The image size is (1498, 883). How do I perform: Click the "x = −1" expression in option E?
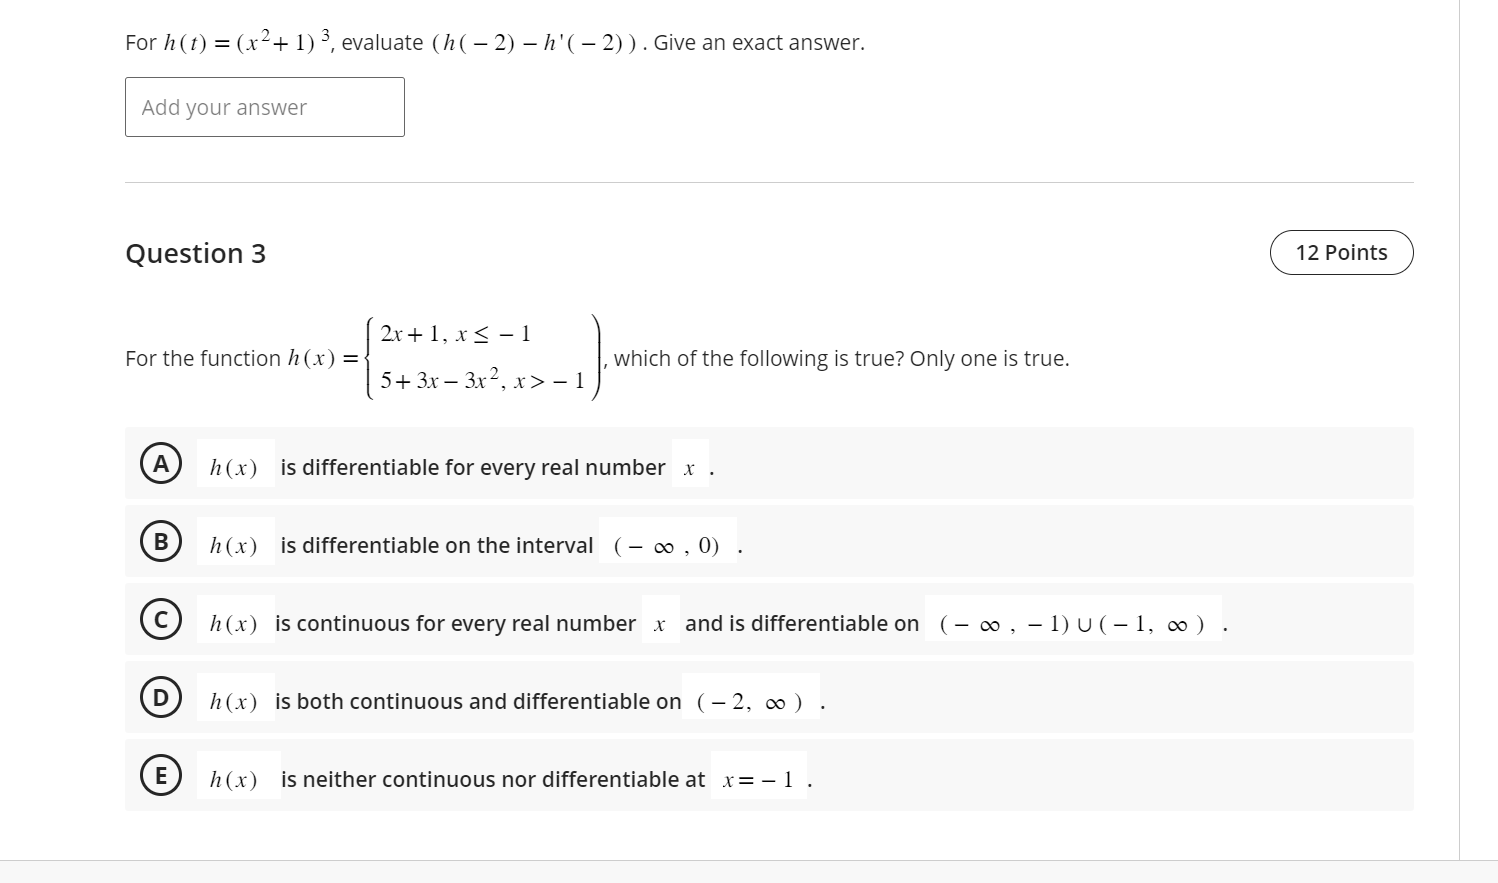tap(758, 779)
